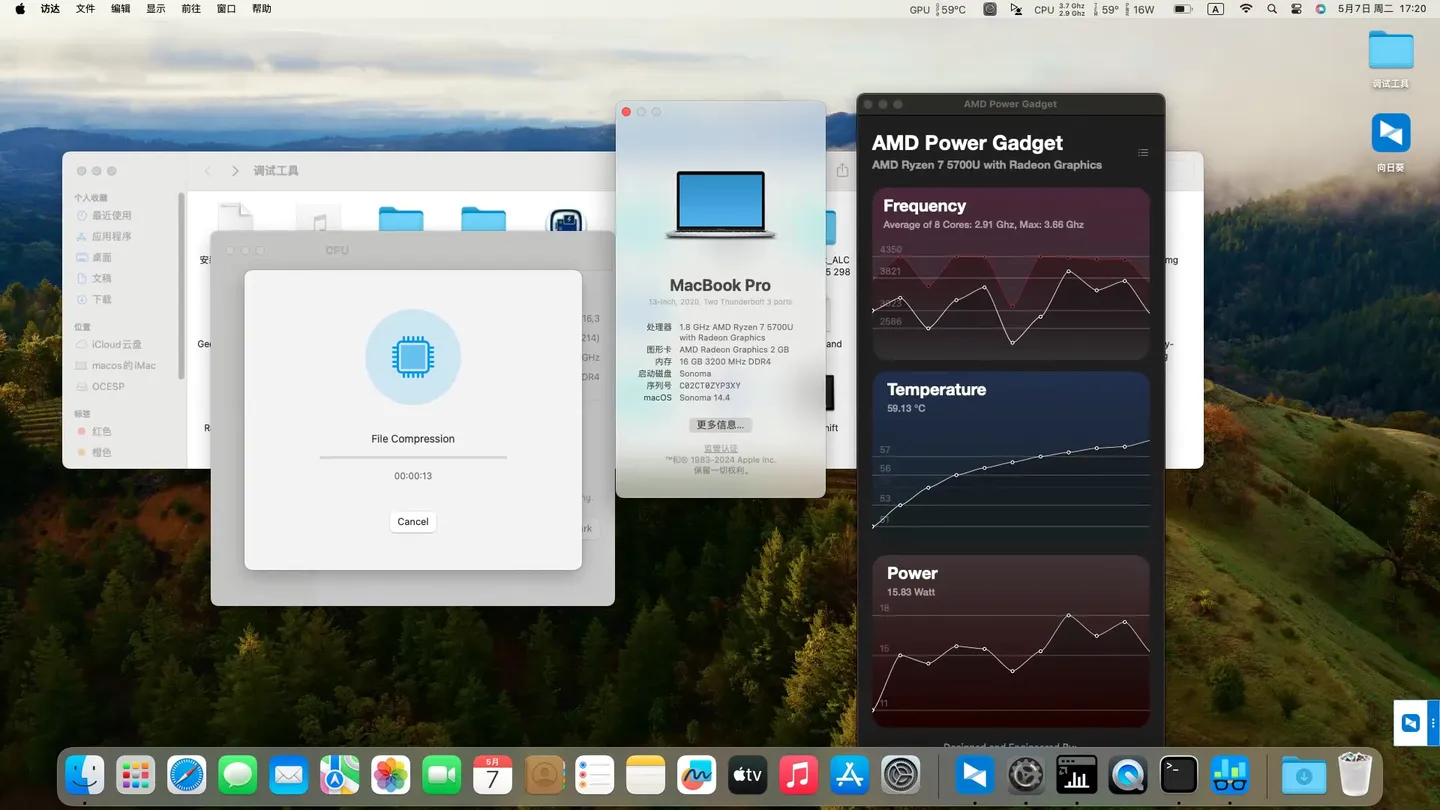Select 应用程序 in Finder sidebar
Image resolution: width=1440 pixels, height=810 pixels.
111,237
